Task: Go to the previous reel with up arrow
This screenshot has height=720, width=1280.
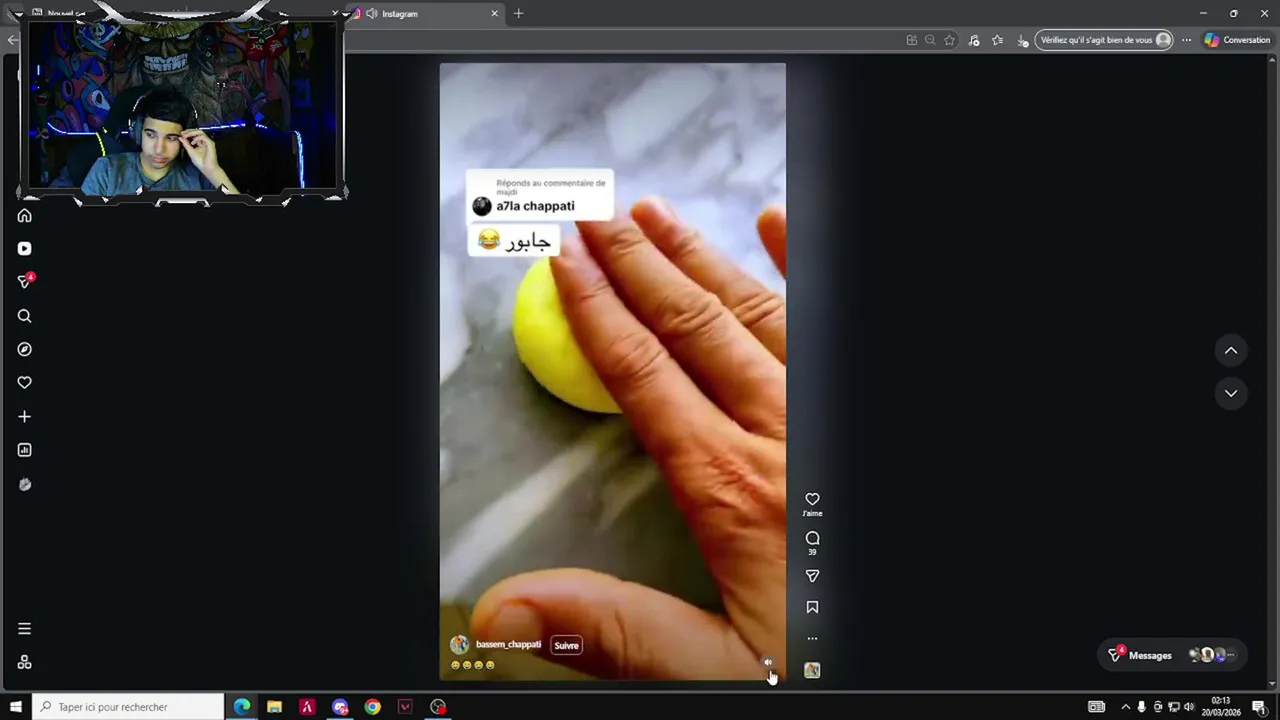Action: coord(1231,350)
